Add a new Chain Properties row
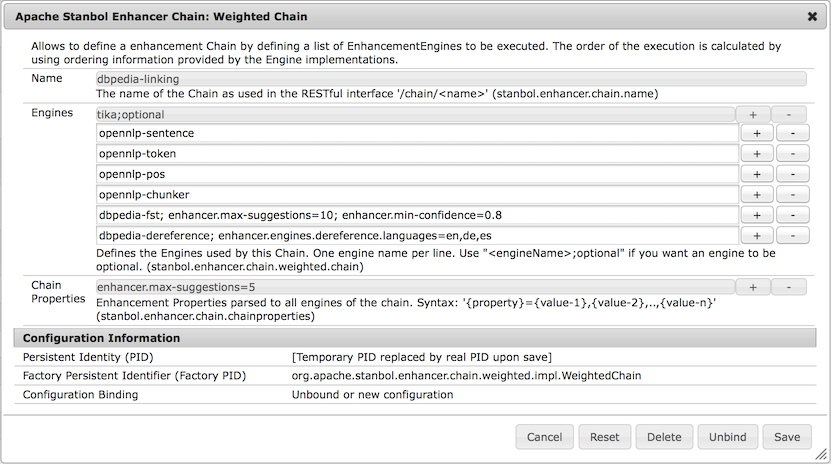This screenshot has width=831, height=464. [753, 287]
